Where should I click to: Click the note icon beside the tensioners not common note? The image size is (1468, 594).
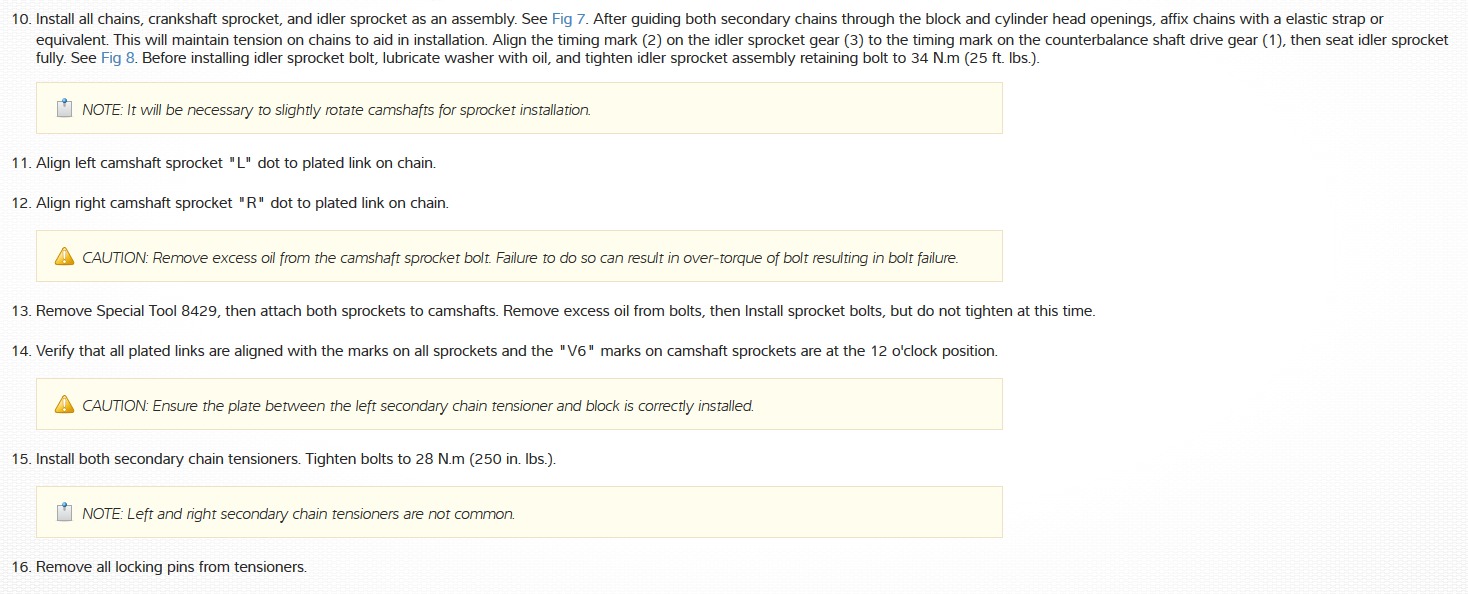(x=64, y=513)
